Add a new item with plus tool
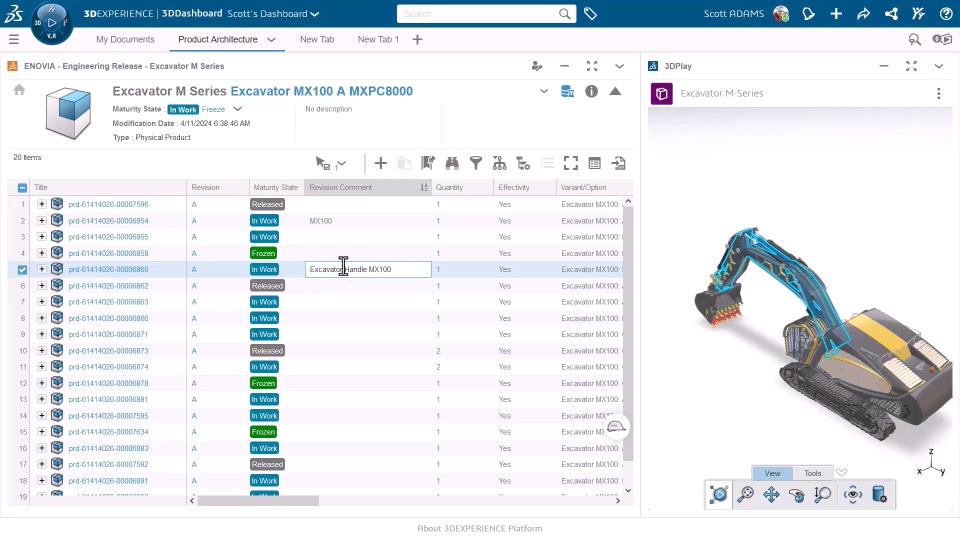This screenshot has width=960, height=540. 380,163
